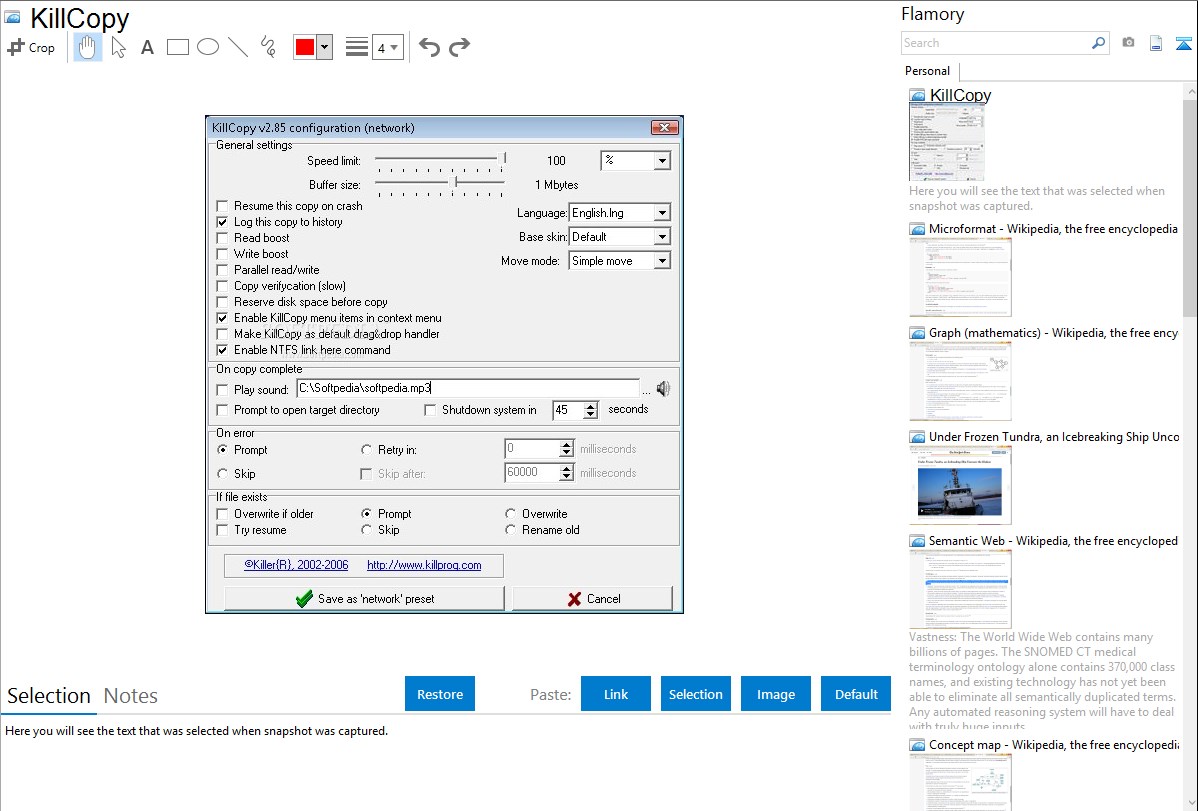This screenshot has width=1198, height=811.
Task: Check Reserve disk space before copy
Action: (x=222, y=302)
